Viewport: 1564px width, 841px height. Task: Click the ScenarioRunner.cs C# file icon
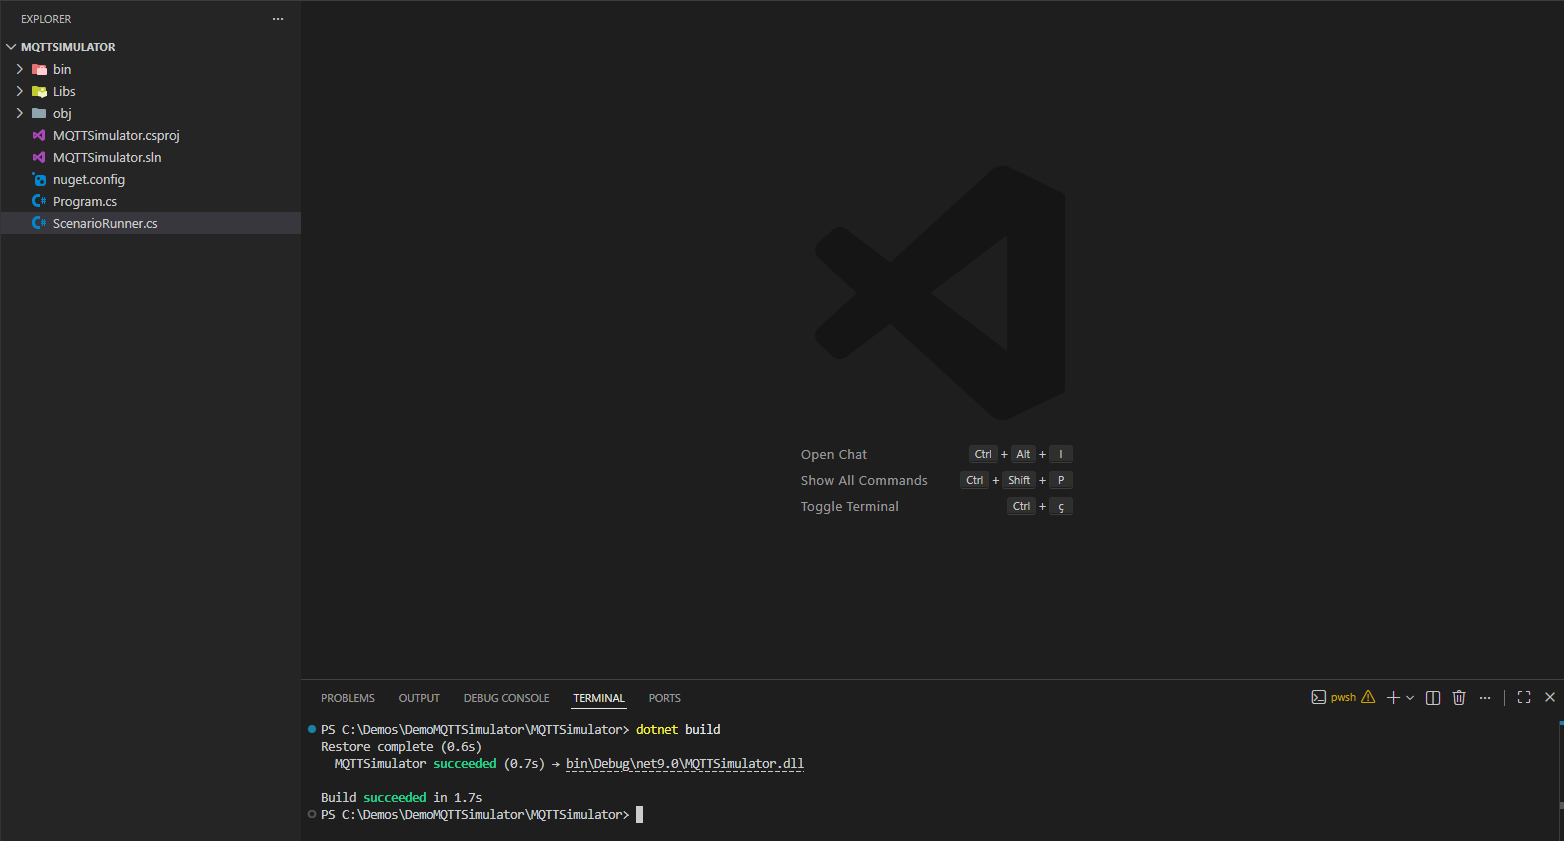pos(39,223)
